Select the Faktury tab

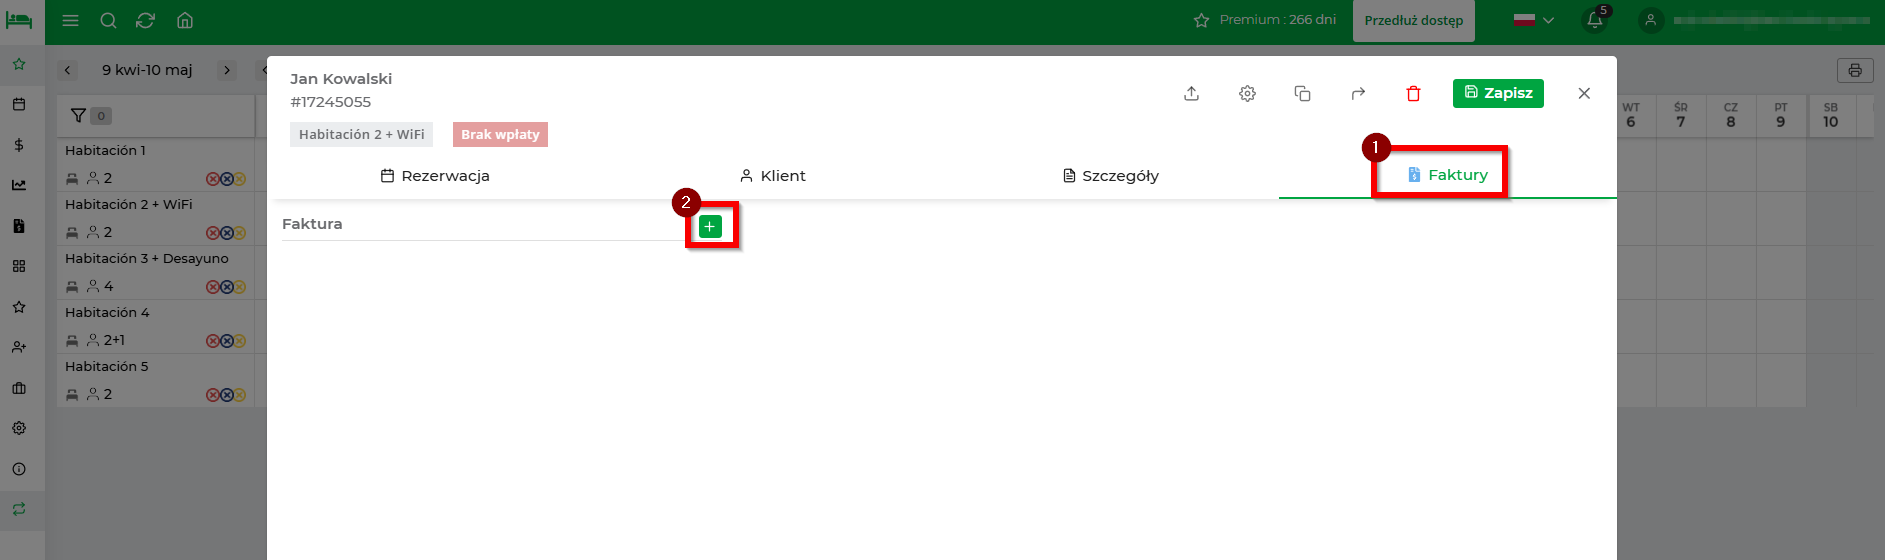pyautogui.click(x=1447, y=175)
